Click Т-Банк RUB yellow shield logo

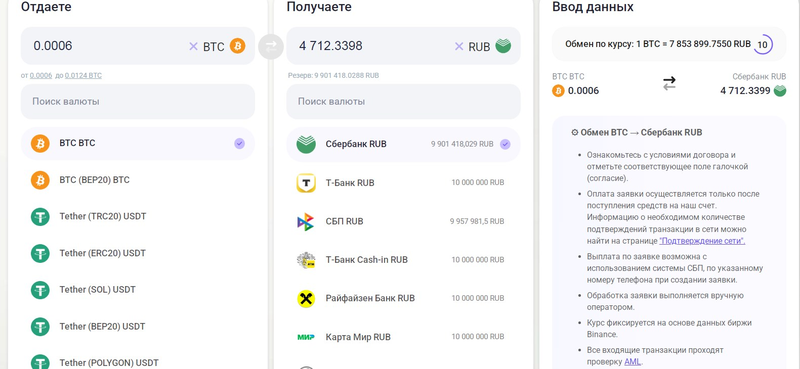tap(306, 183)
